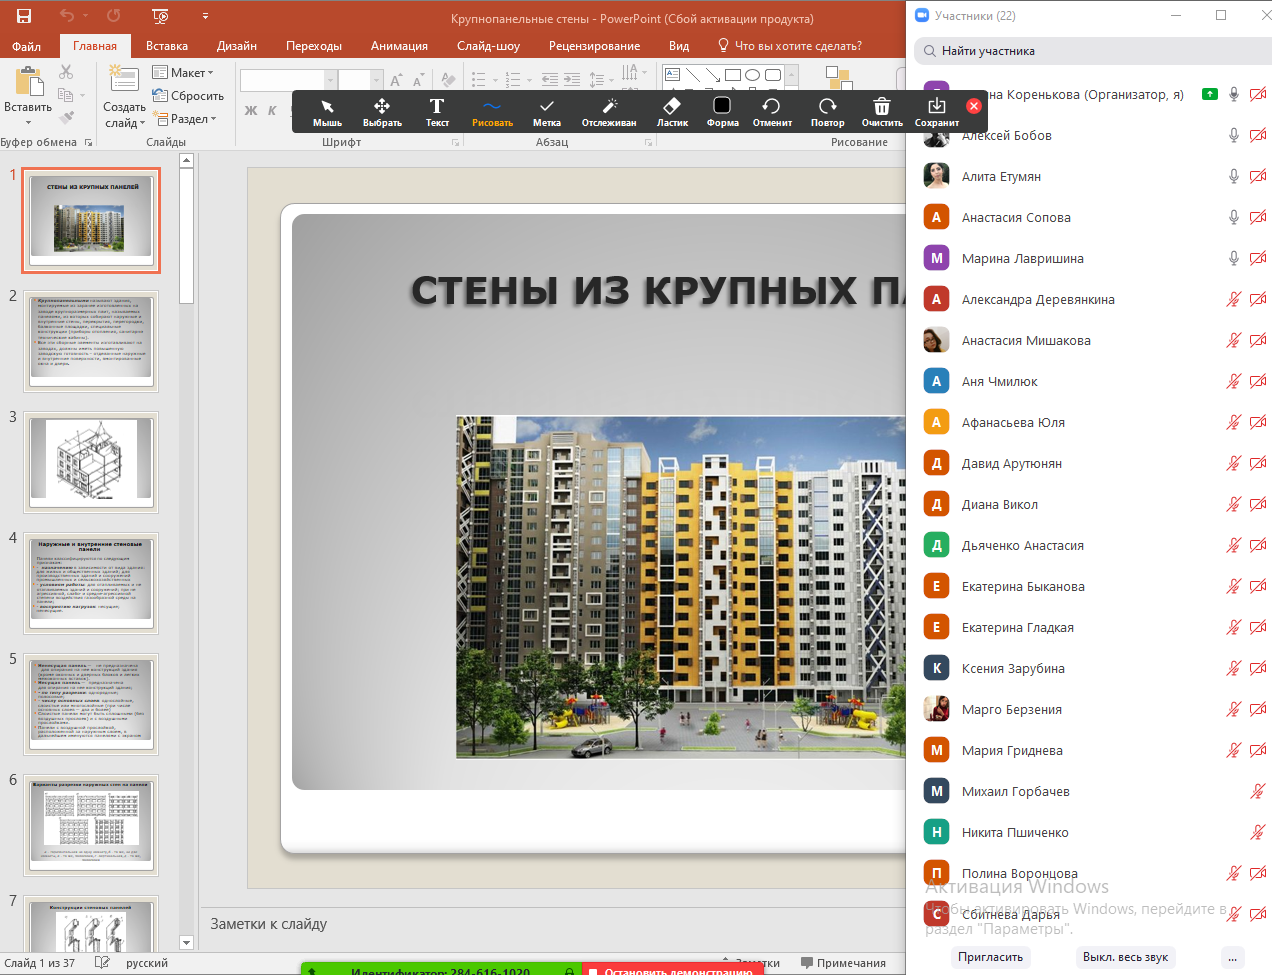Click increase font size icon

click(396, 80)
